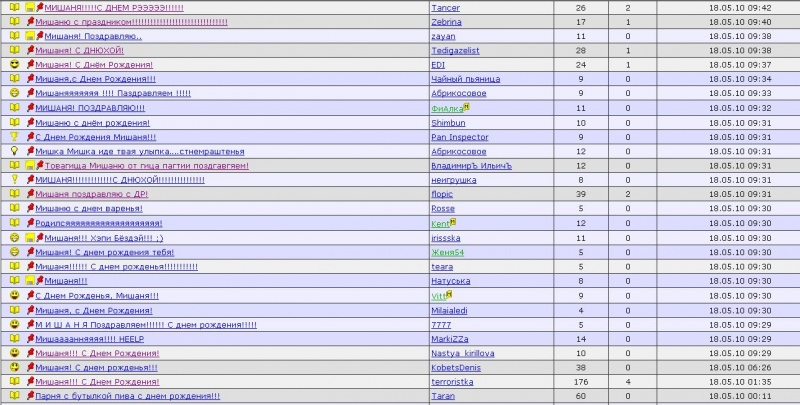Viewport: 800px width, 405px height.
Task: Open topic 'Мишаню с днем варенья!'
Action: 89,209
